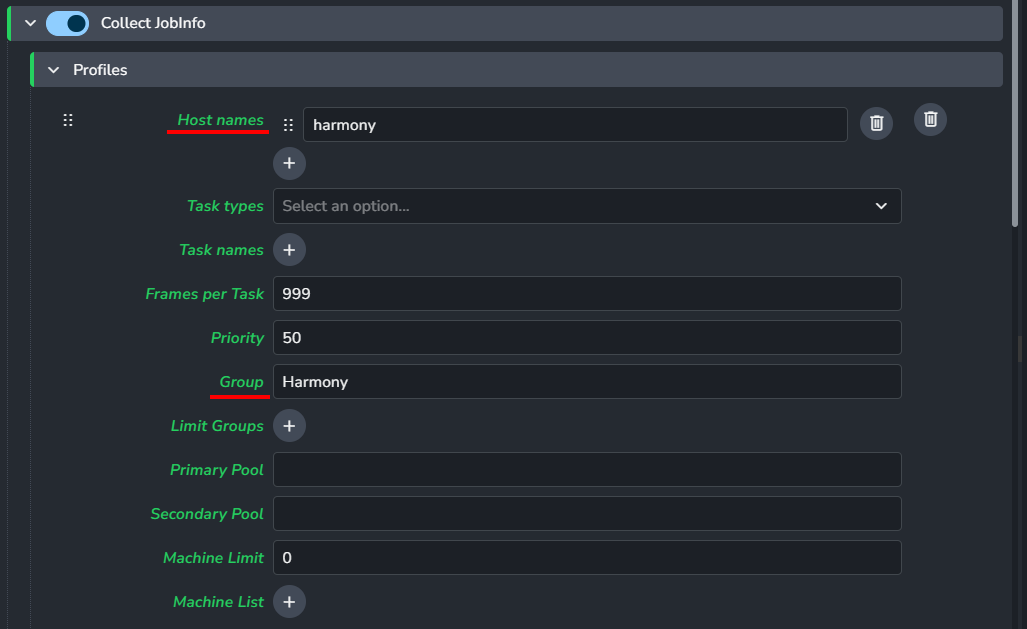Click drag handle beside harmony host name
This screenshot has height=629, width=1027.
(x=288, y=124)
